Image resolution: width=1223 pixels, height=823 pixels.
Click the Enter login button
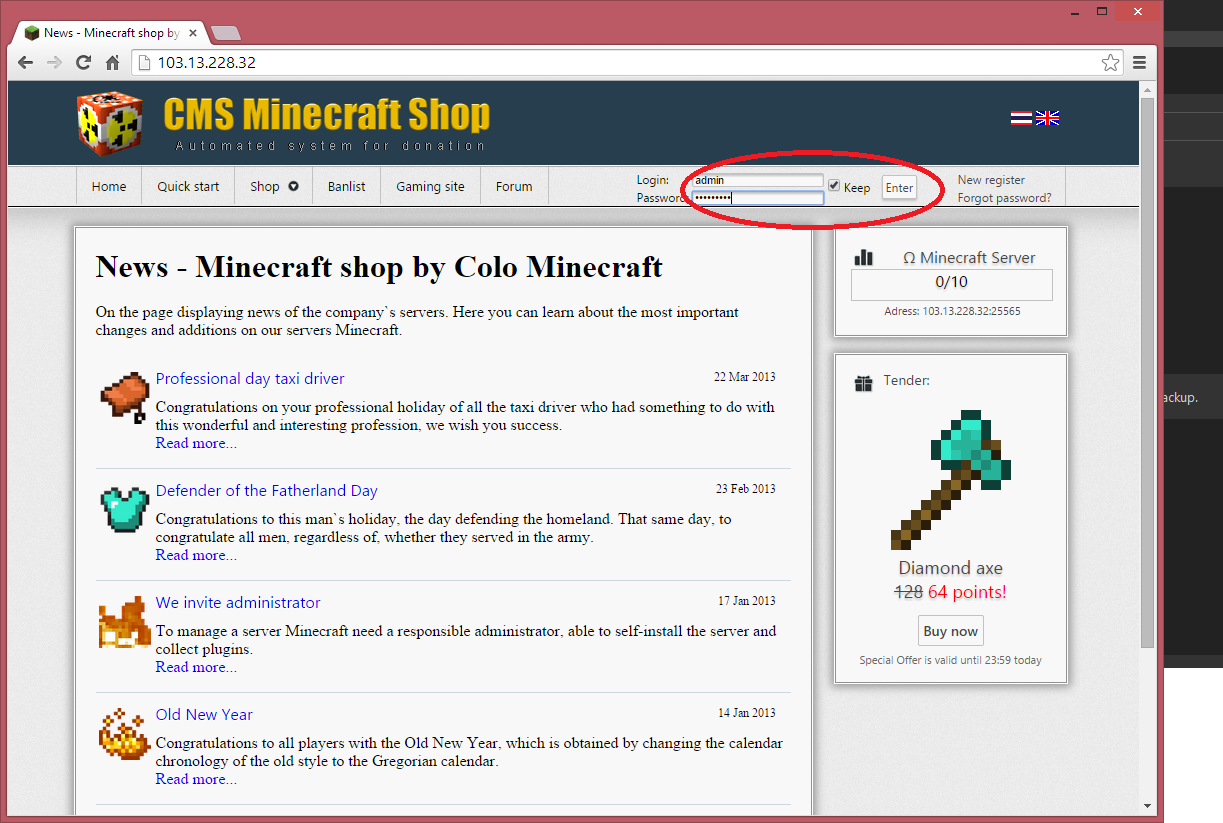coord(899,187)
